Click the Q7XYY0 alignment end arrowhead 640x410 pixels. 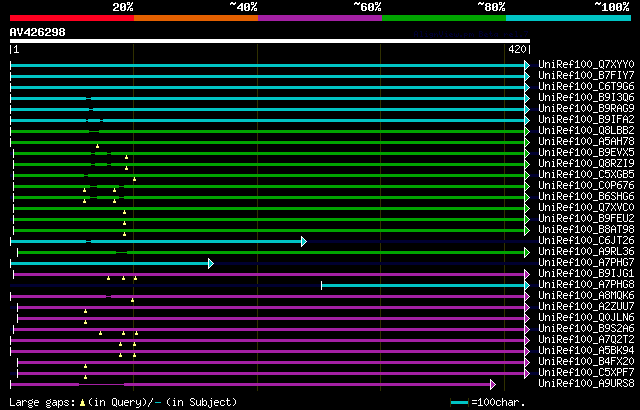527,65
